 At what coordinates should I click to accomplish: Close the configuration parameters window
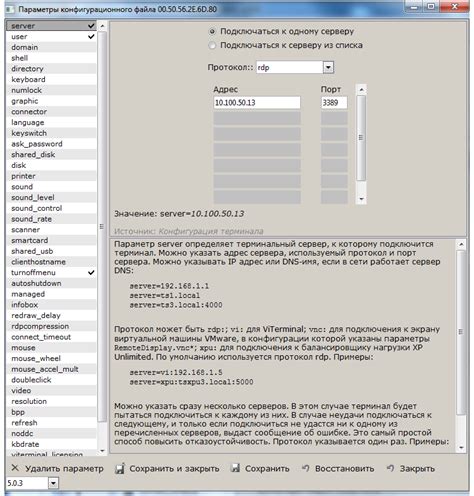tap(454, 6)
